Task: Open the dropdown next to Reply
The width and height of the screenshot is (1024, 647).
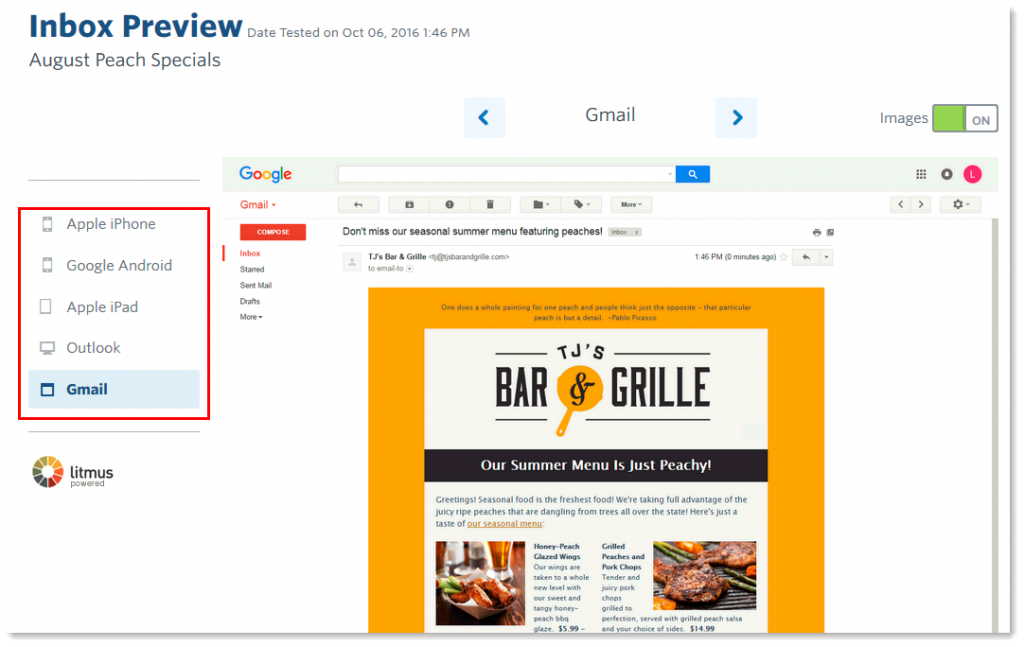Action: pos(826,257)
